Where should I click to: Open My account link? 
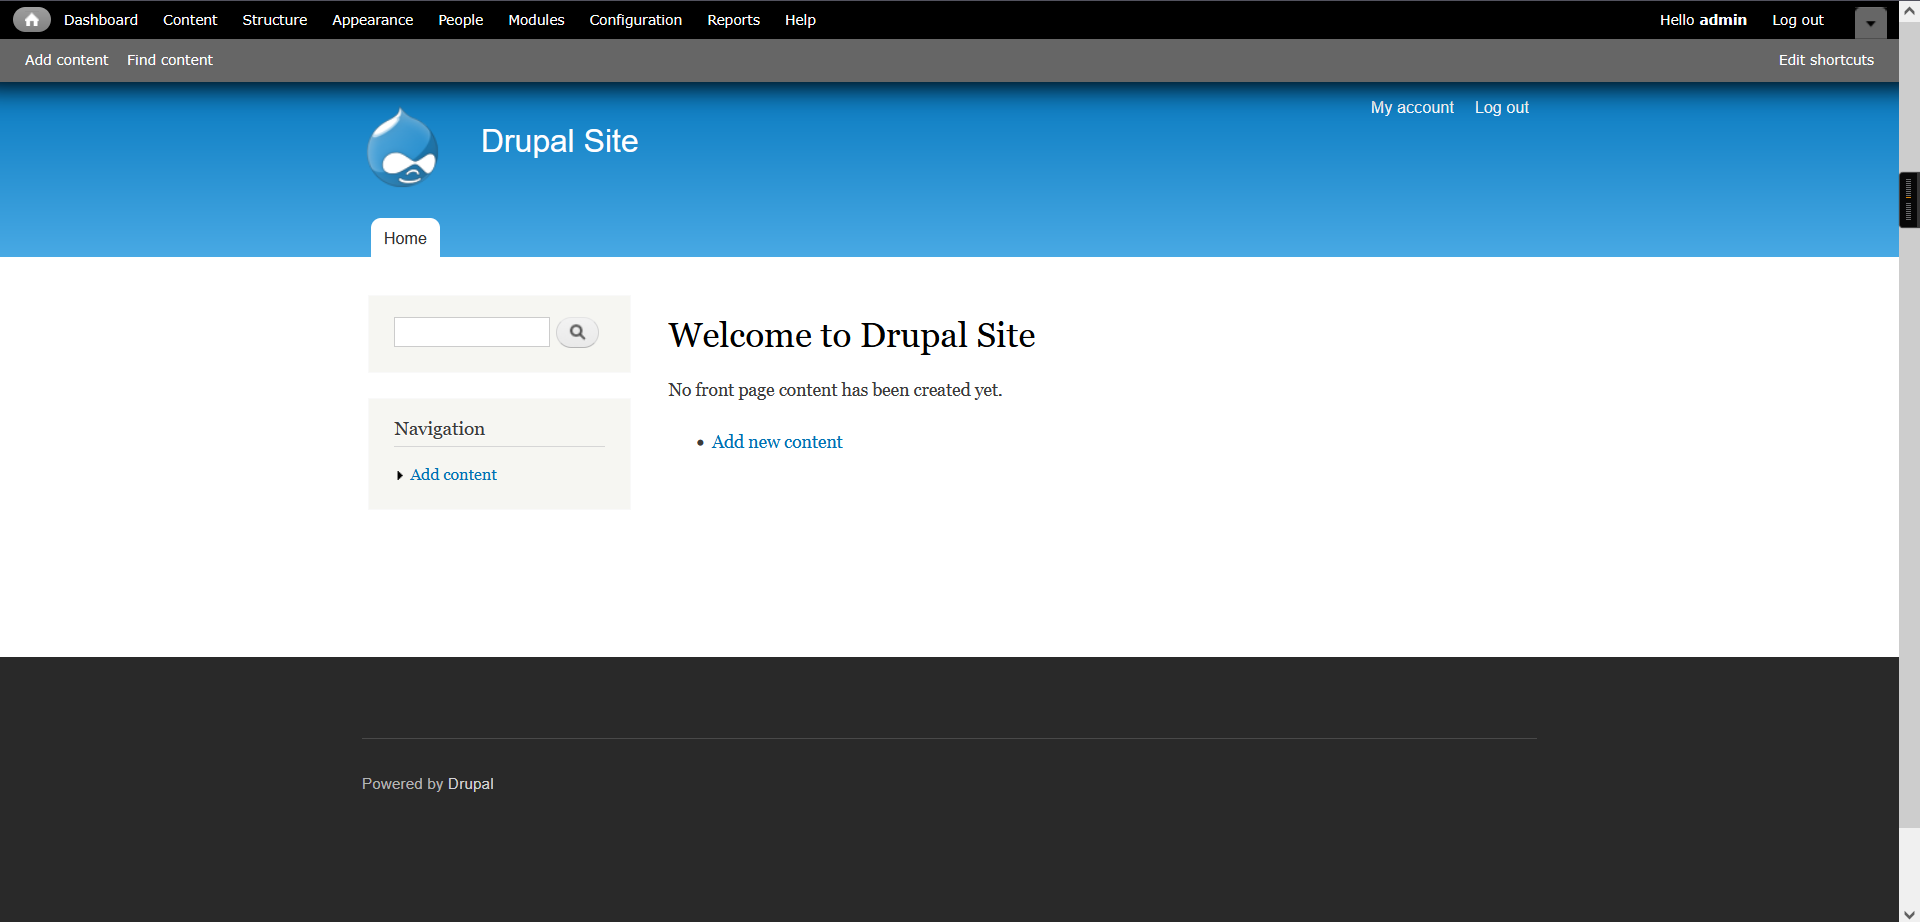click(x=1412, y=107)
